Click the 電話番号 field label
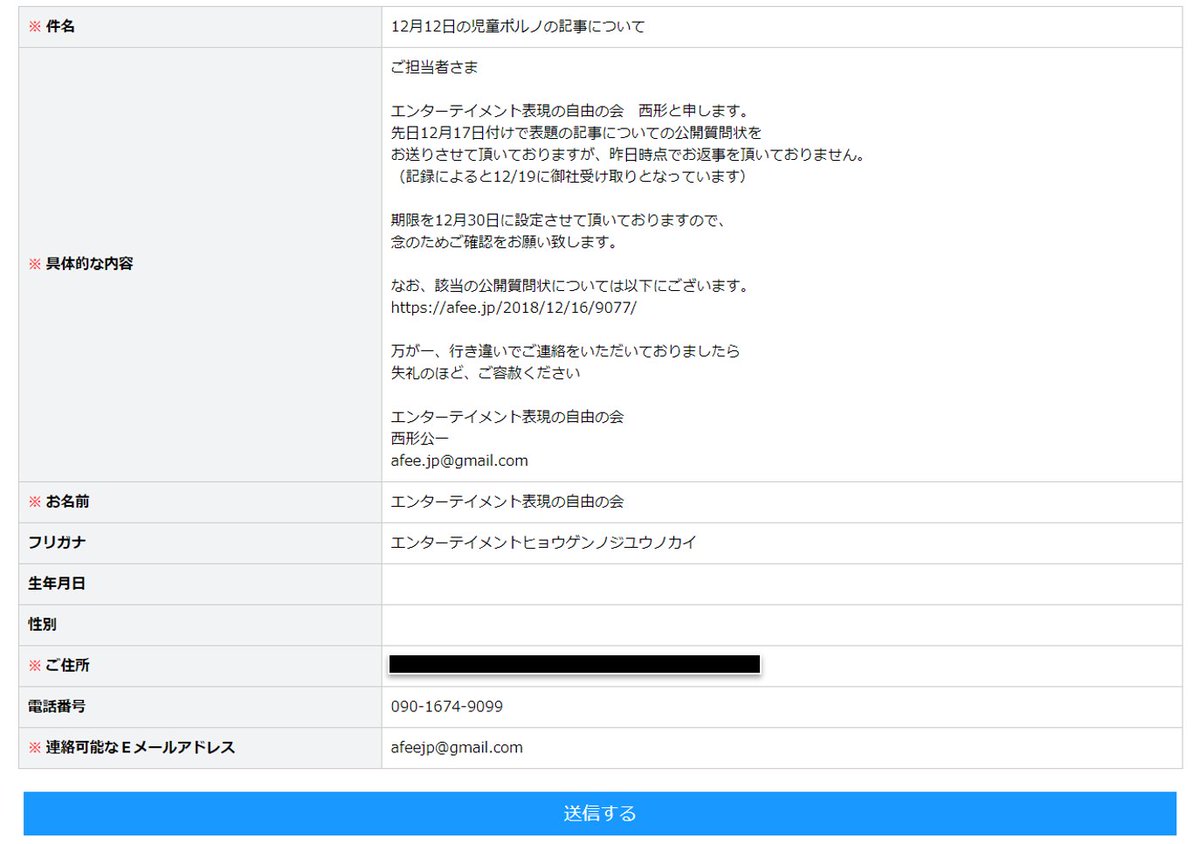This screenshot has height=844, width=1200. click(x=57, y=707)
